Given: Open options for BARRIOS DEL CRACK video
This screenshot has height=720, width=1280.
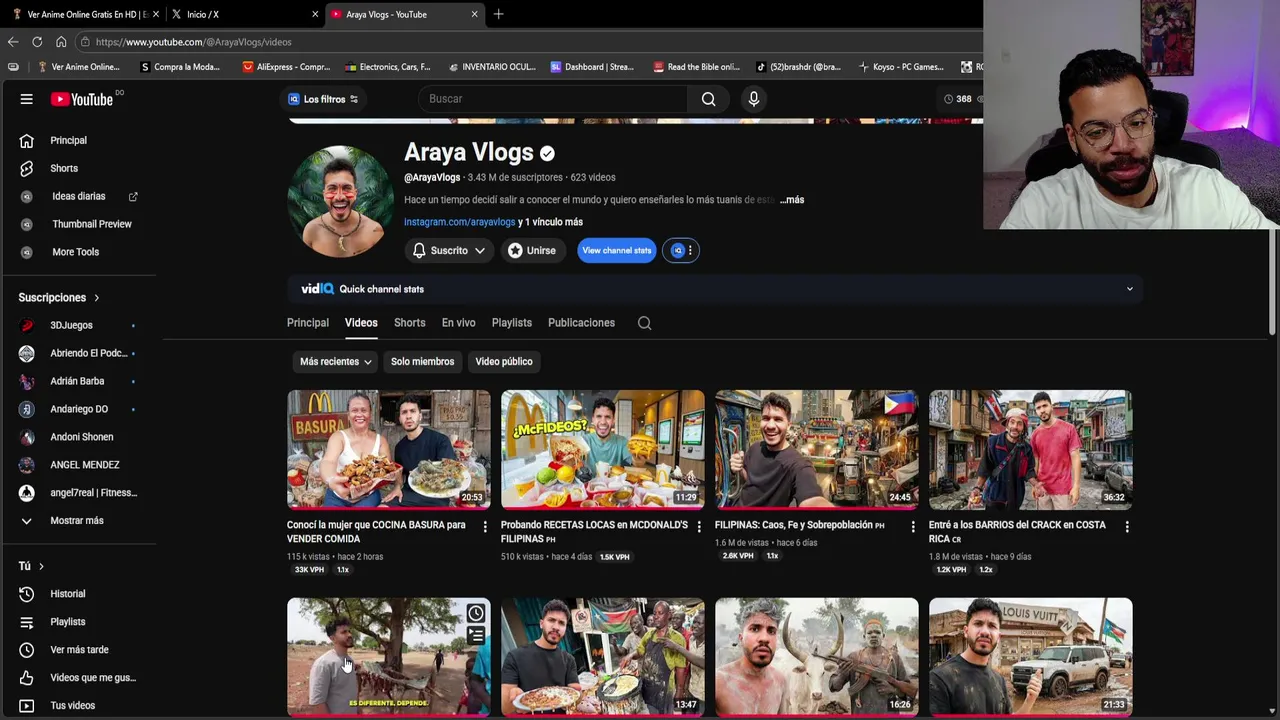Looking at the screenshot, I should pyautogui.click(x=1127, y=526).
